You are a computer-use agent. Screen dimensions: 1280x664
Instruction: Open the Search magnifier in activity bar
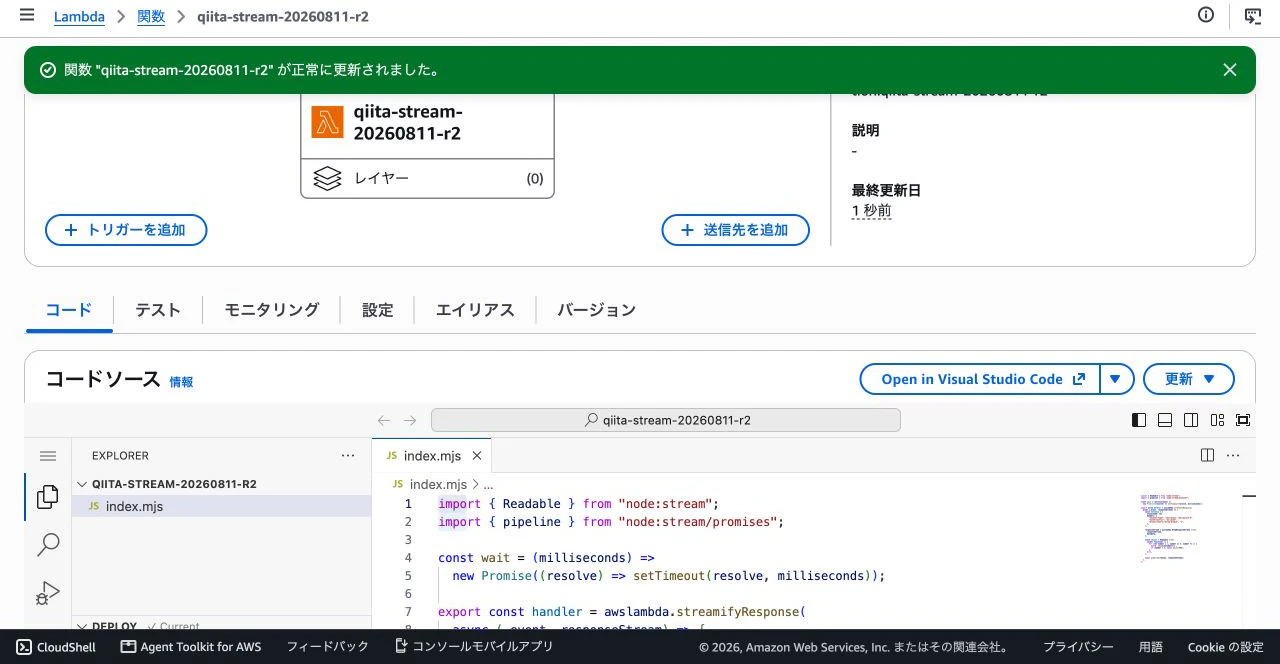click(48, 545)
